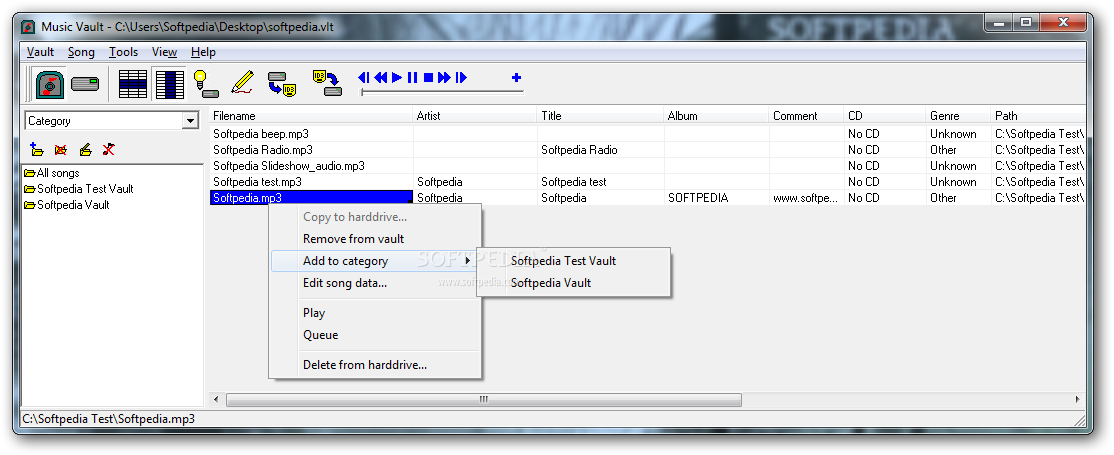
Task: Select the Softpedia test.mp3 file
Action: click(x=257, y=182)
